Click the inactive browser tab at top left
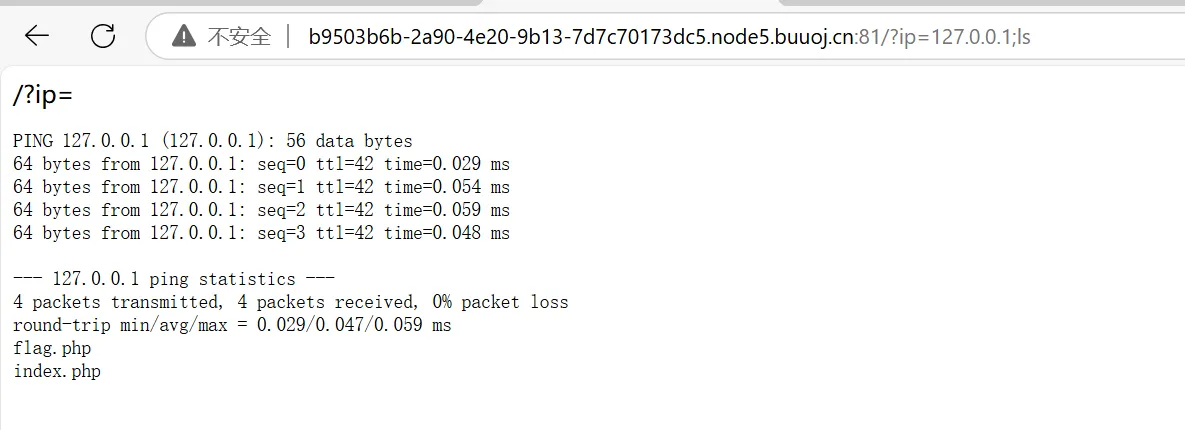This screenshot has height=430, width=1185. [240, 3]
